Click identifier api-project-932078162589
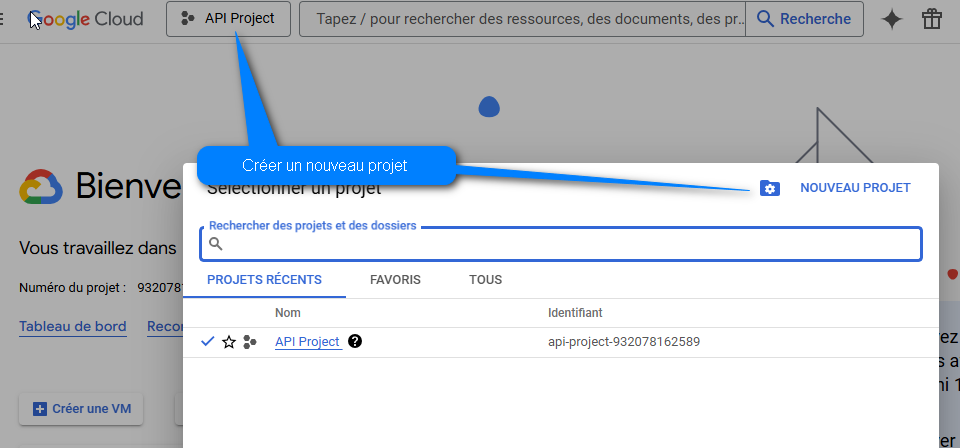Screen dimensions: 960x448 624,342
